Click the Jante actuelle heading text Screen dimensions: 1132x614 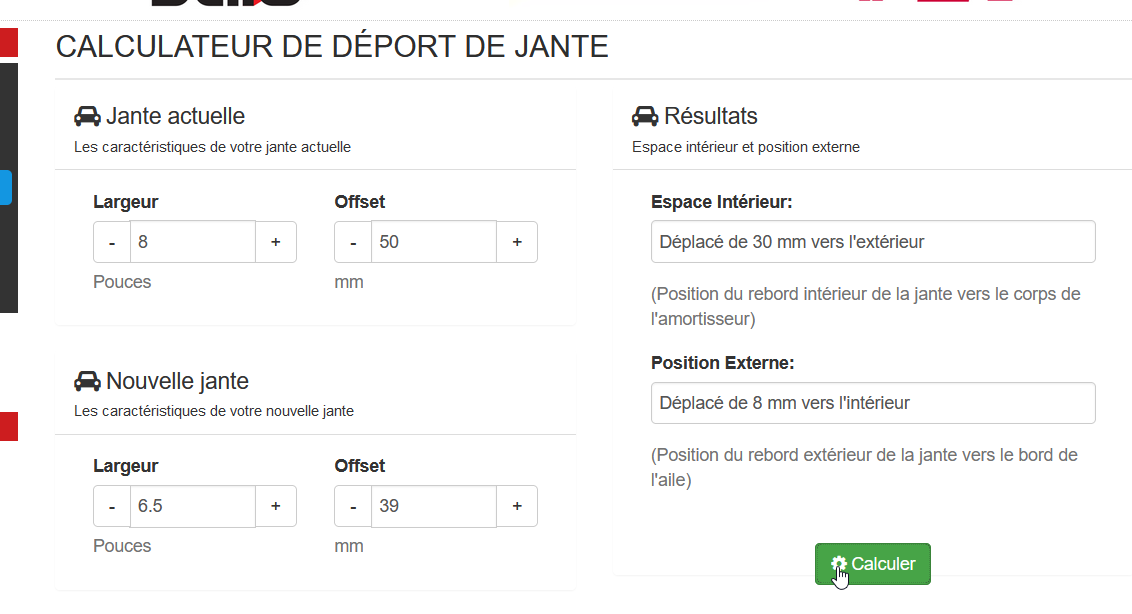tap(175, 116)
